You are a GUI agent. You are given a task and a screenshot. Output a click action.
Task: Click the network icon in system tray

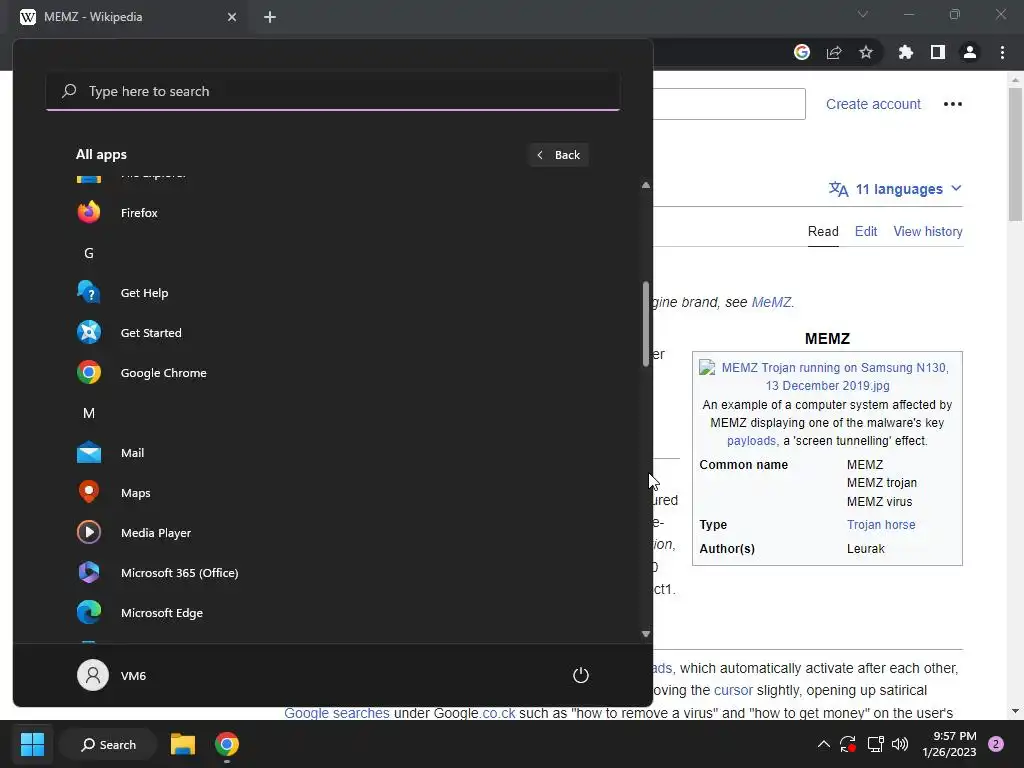[875, 744]
